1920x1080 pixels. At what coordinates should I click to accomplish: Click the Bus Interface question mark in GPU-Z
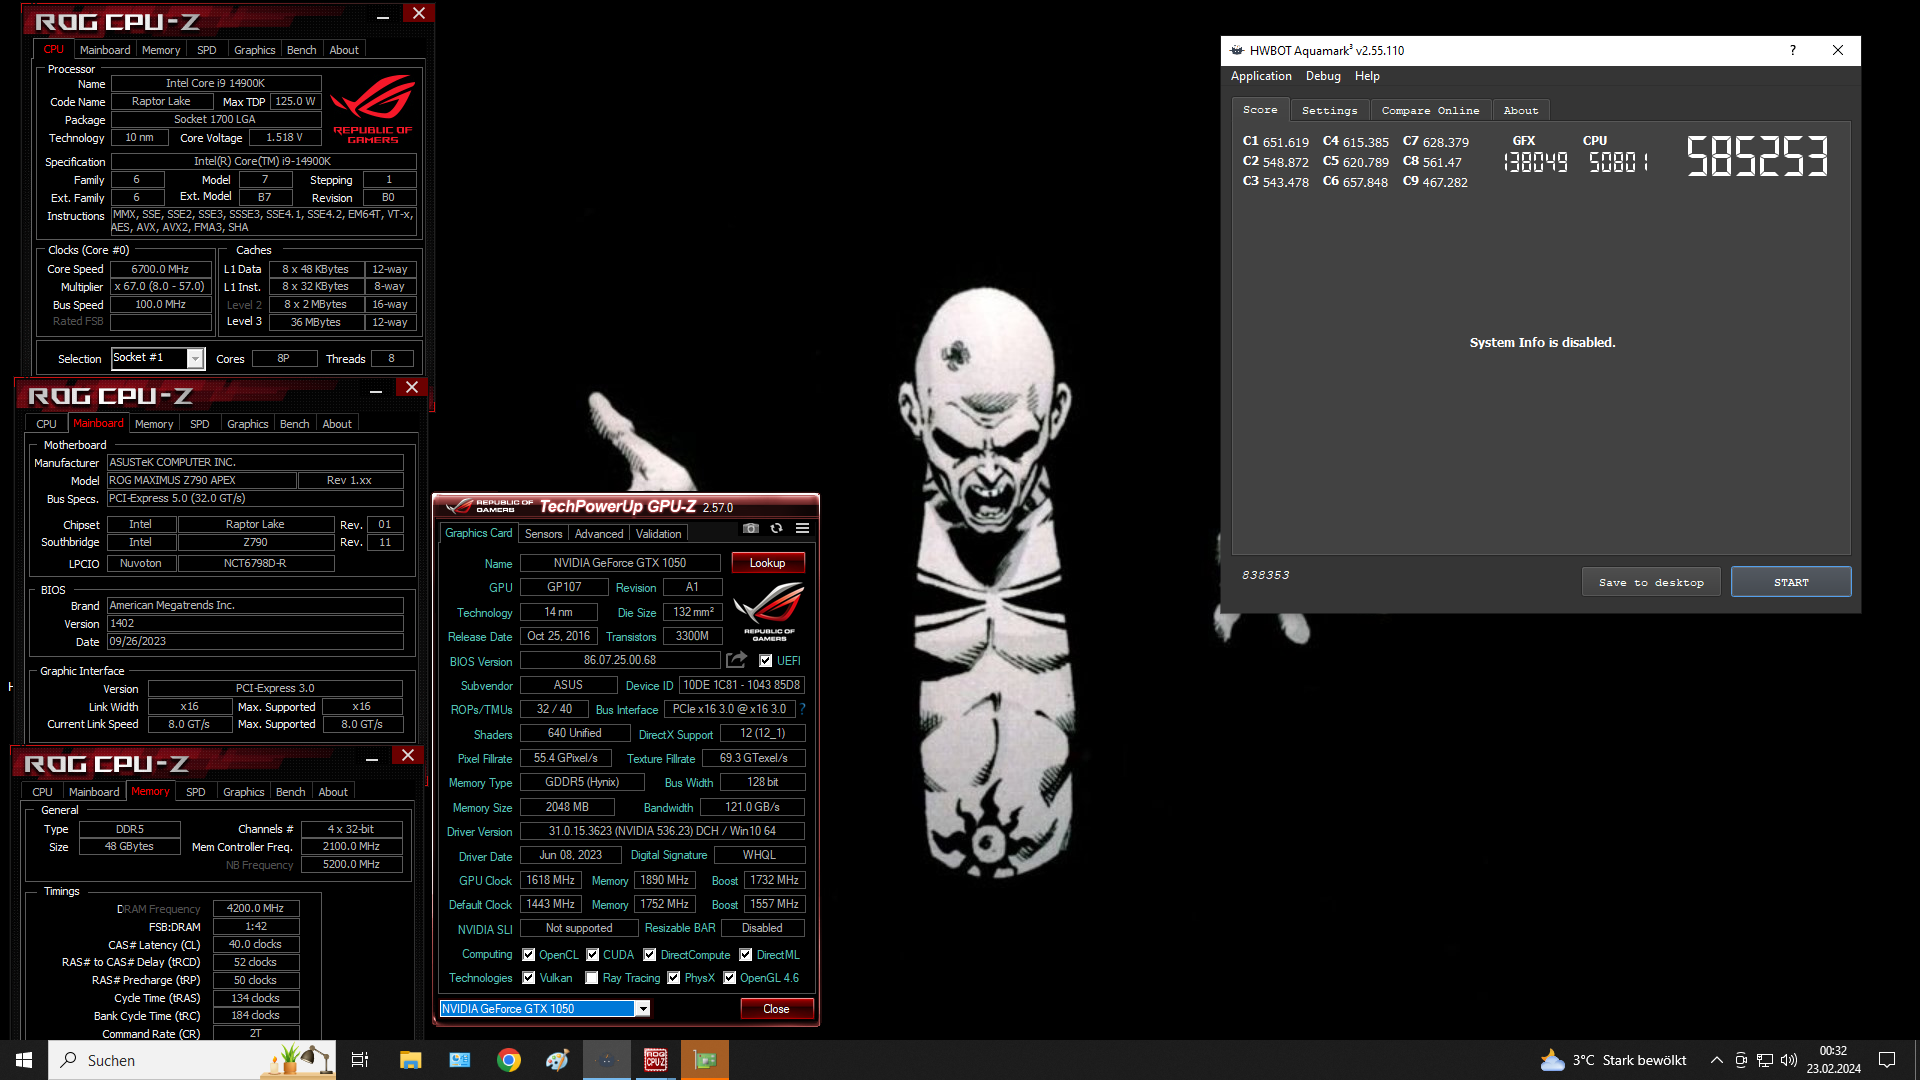pyautogui.click(x=802, y=709)
